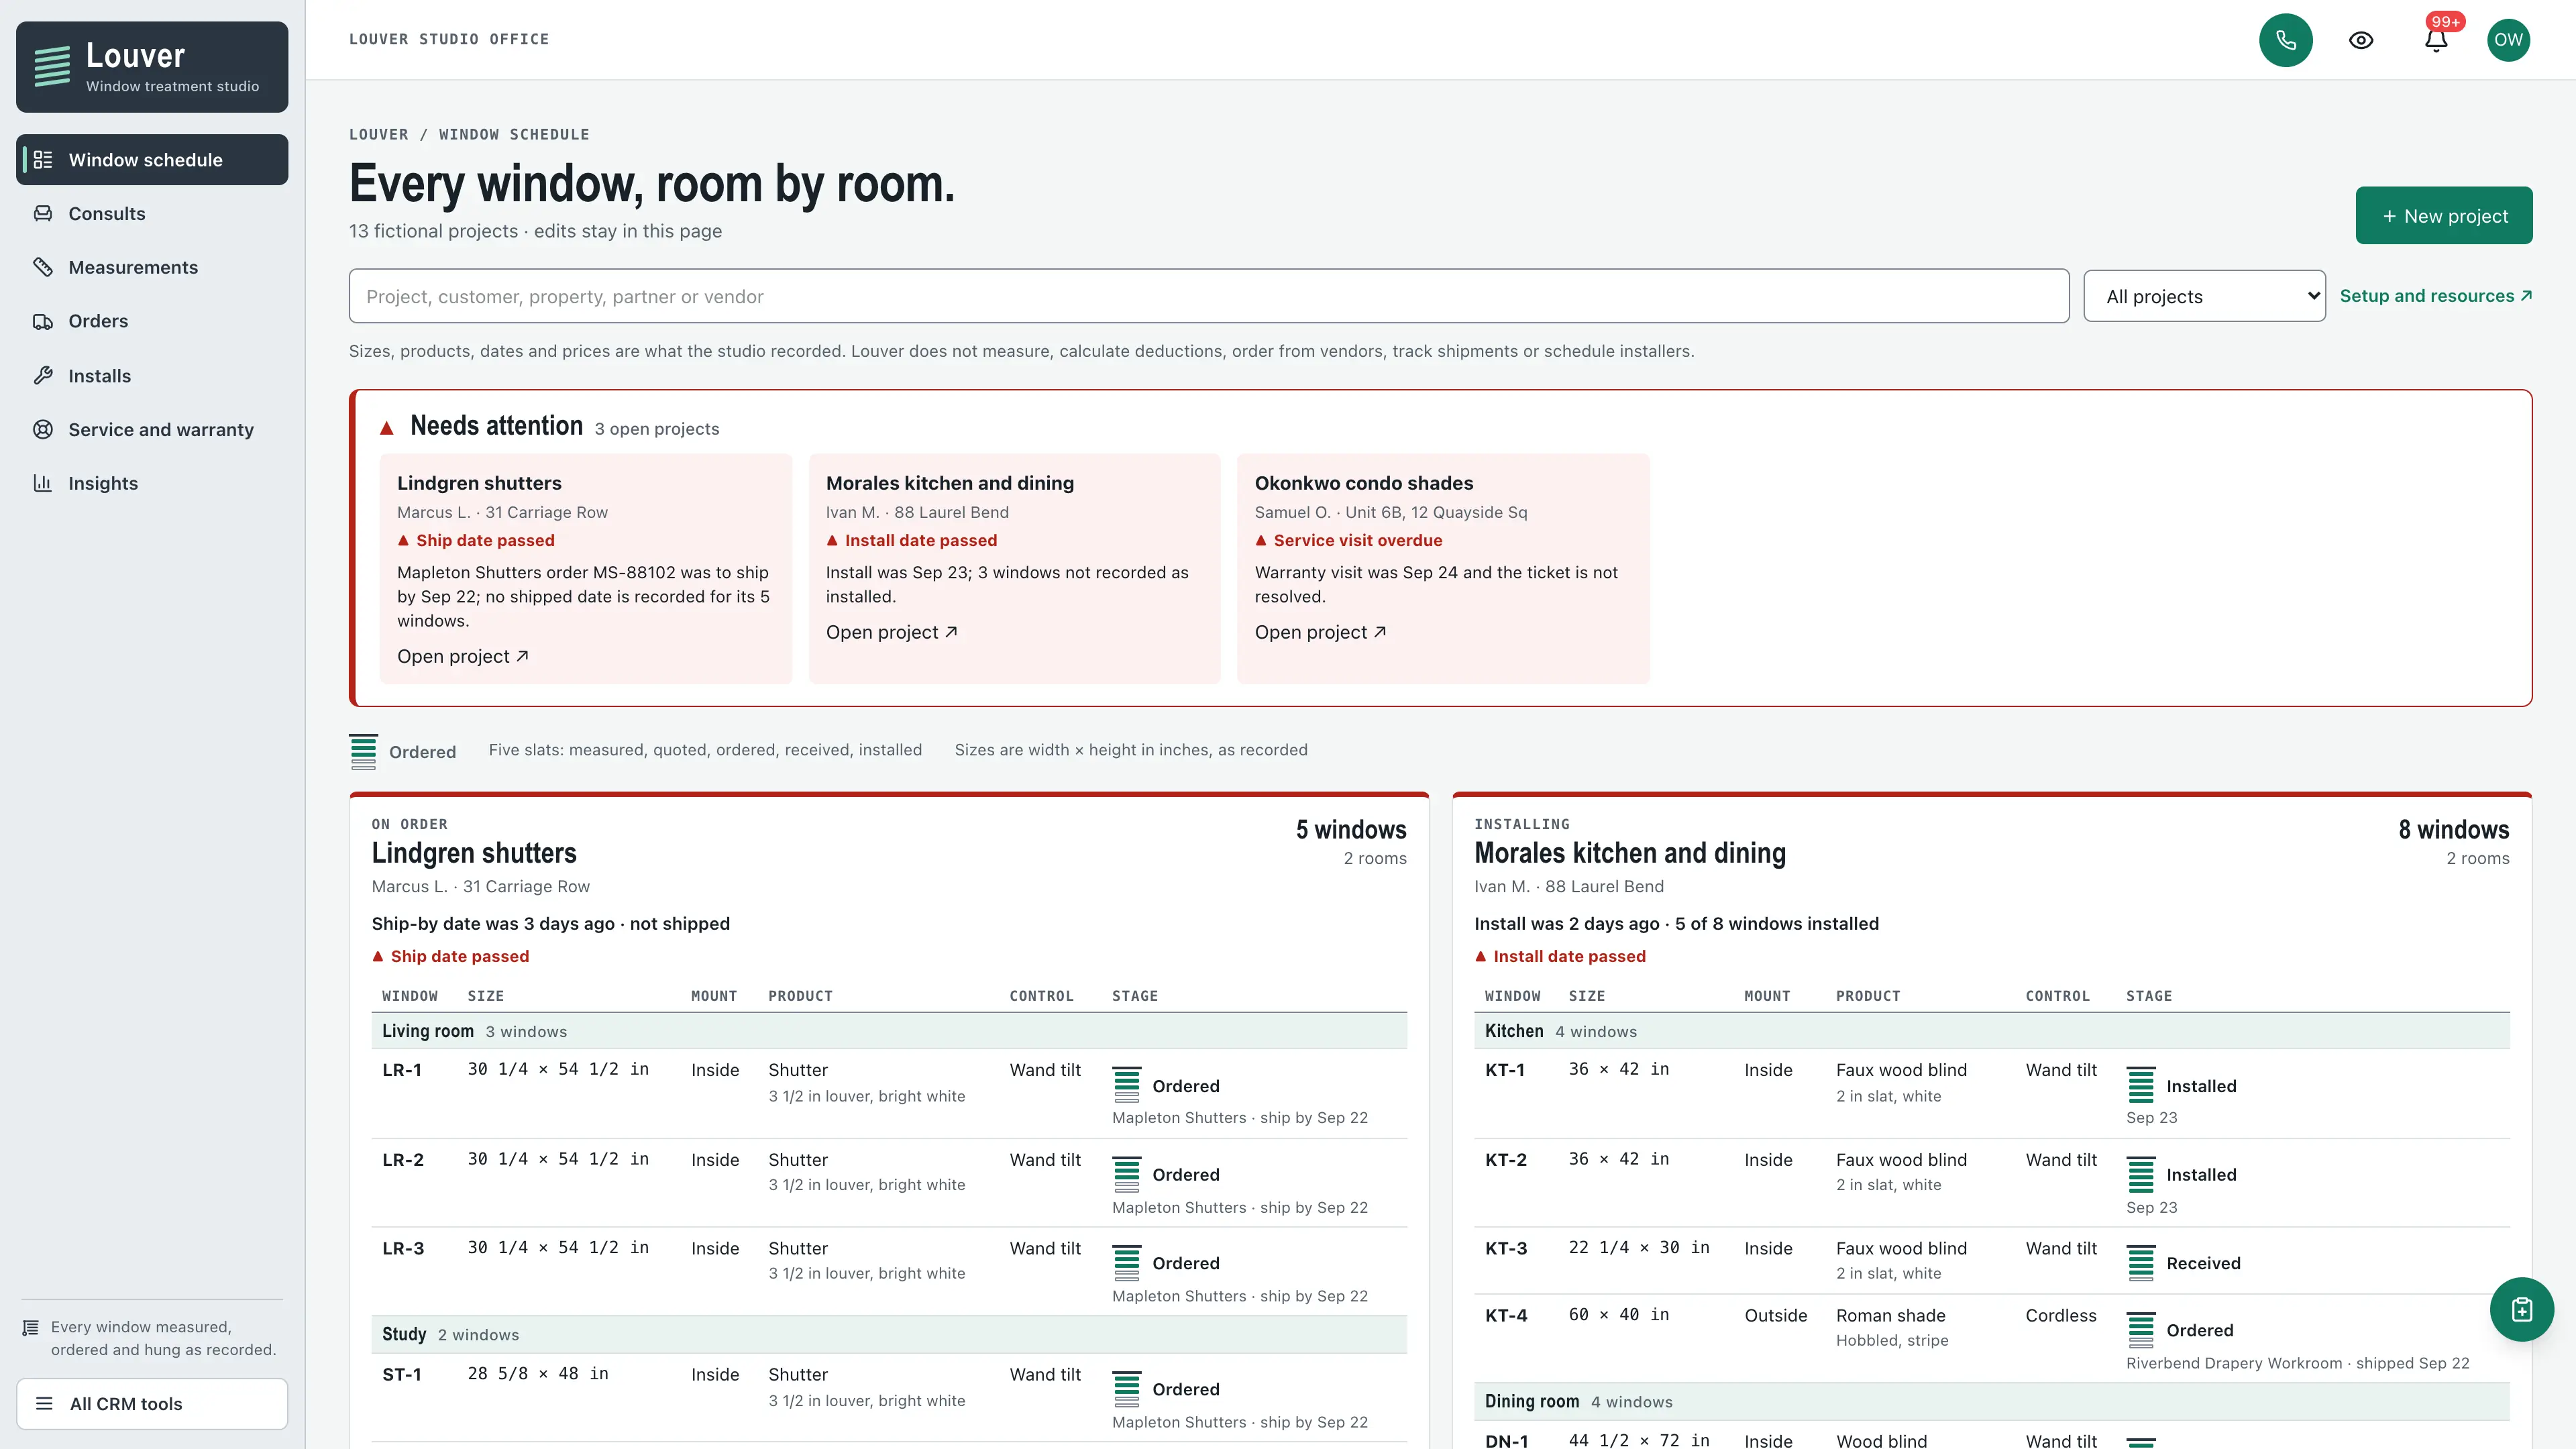Click KT-4 Ordered stage slat icon
This screenshot has height=1449, width=2576.
[2141, 1330]
